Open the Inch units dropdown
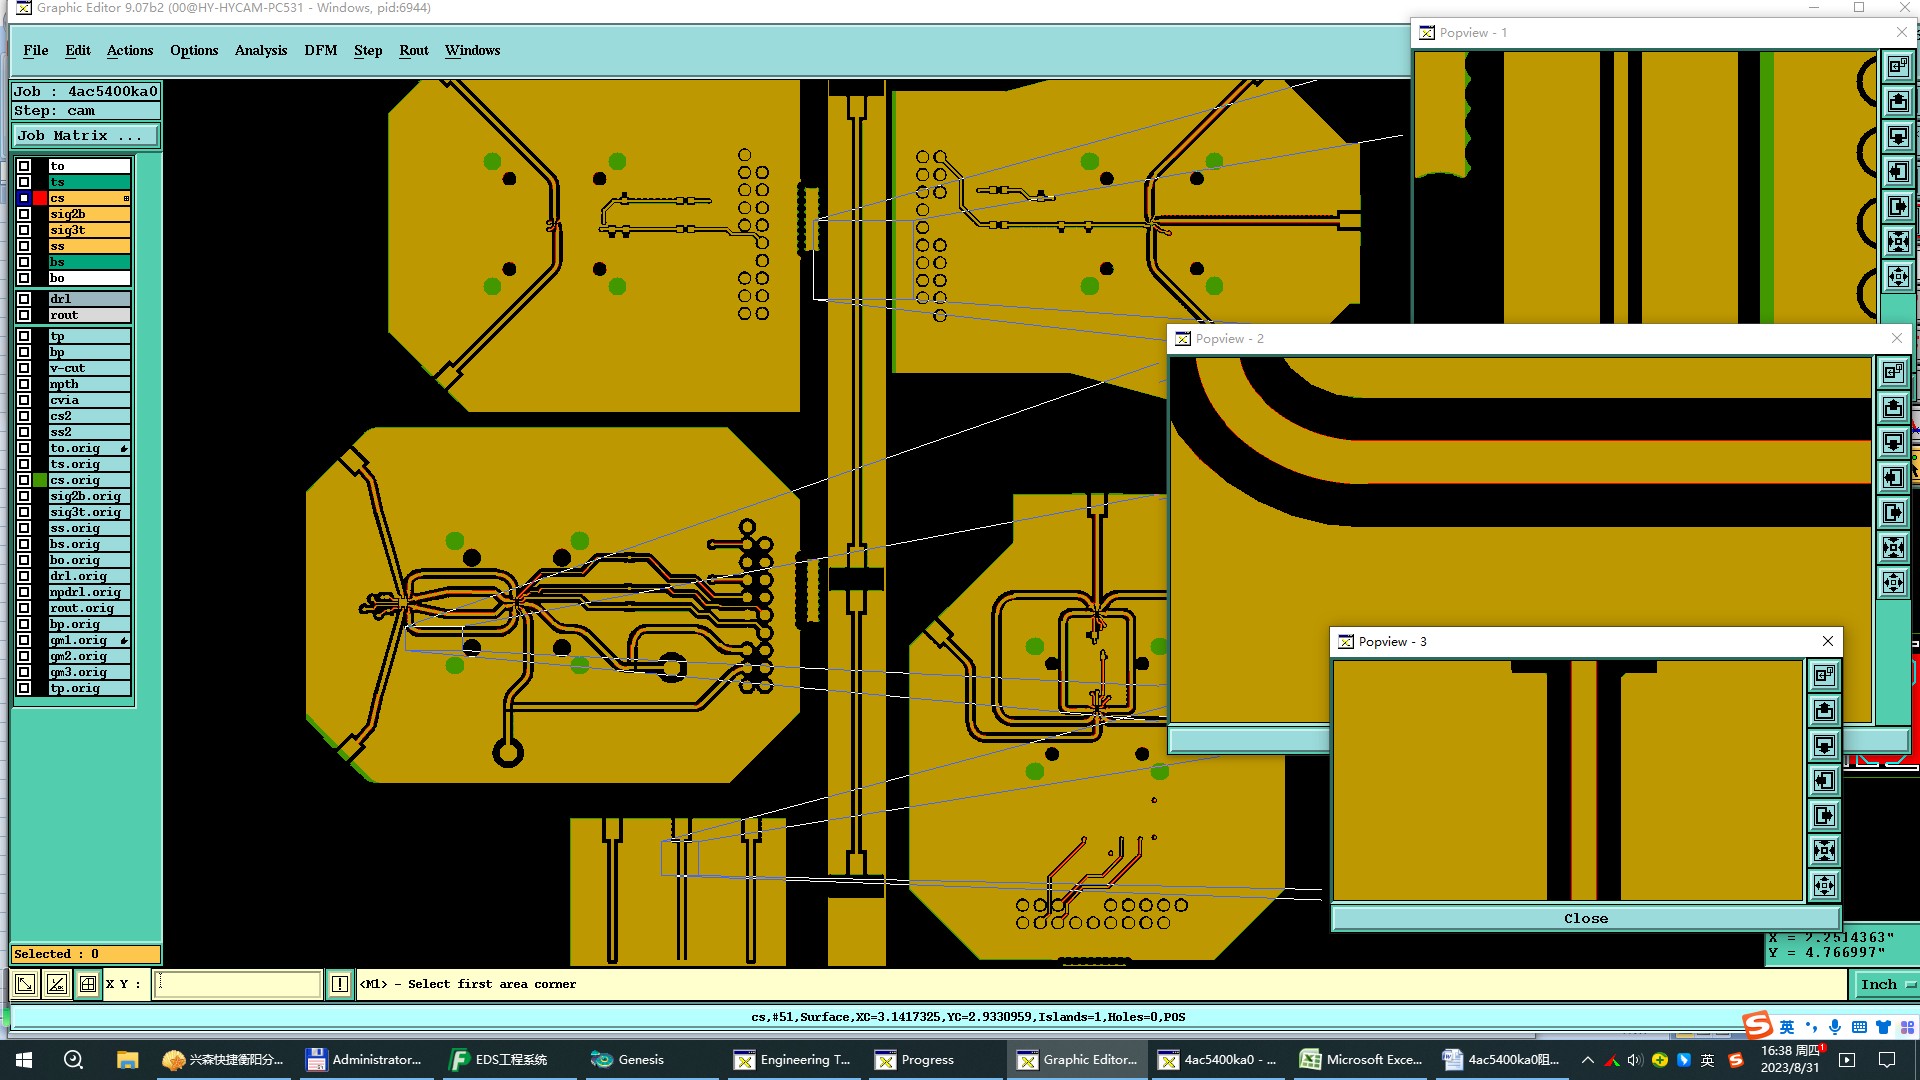The image size is (1920, 1080). pos(1886,984)
